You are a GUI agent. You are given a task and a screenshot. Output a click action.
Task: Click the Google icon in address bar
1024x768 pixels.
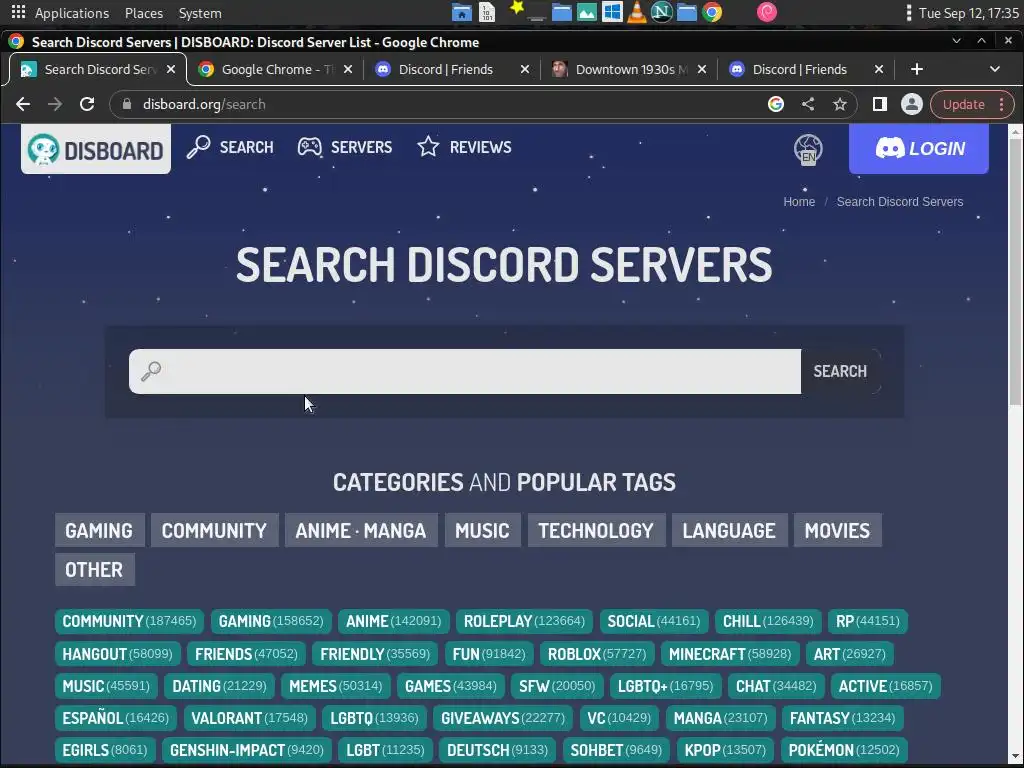(776, 104)
